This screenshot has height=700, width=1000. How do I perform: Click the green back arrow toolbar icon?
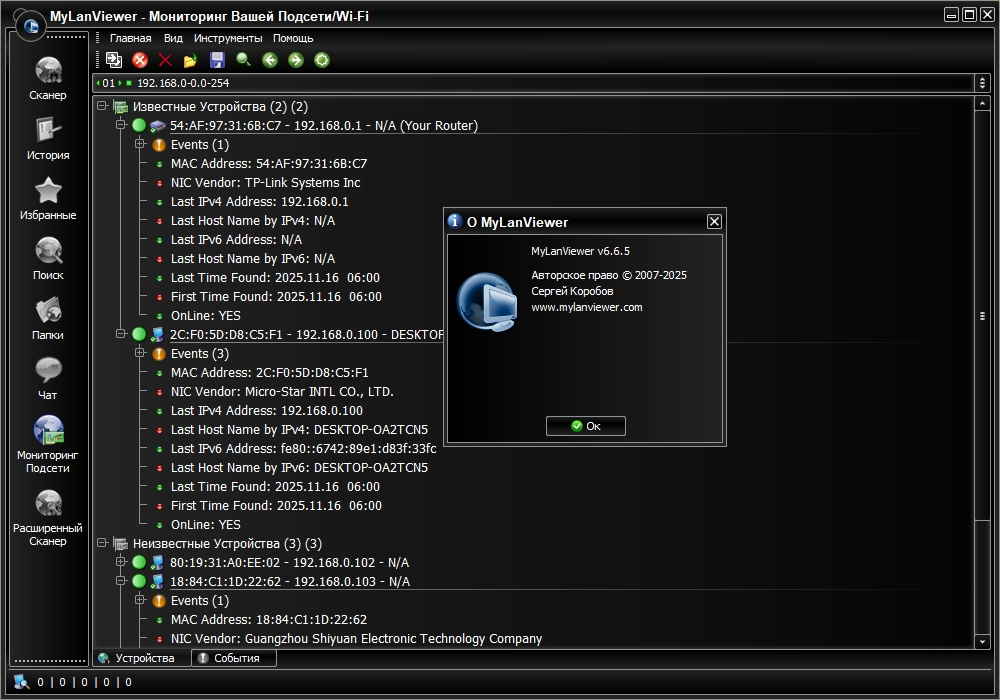[x=270, y=60]
